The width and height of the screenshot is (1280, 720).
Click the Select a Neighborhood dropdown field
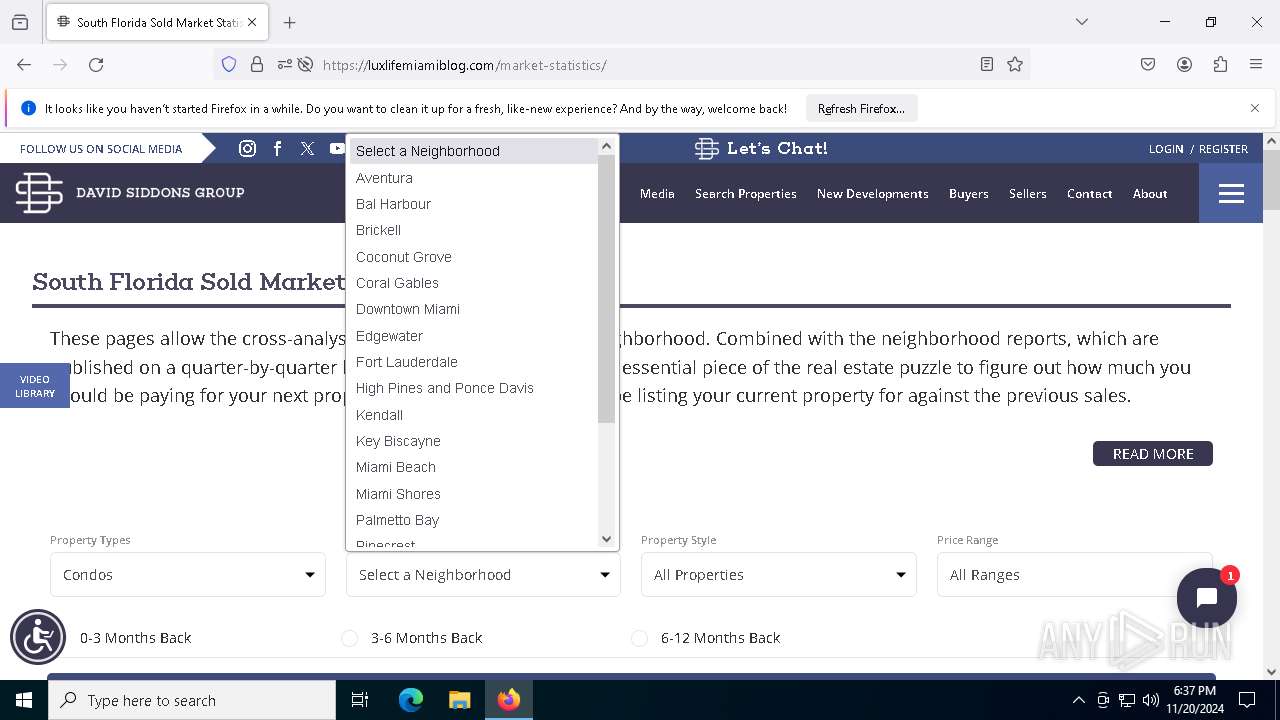[483, 575]
